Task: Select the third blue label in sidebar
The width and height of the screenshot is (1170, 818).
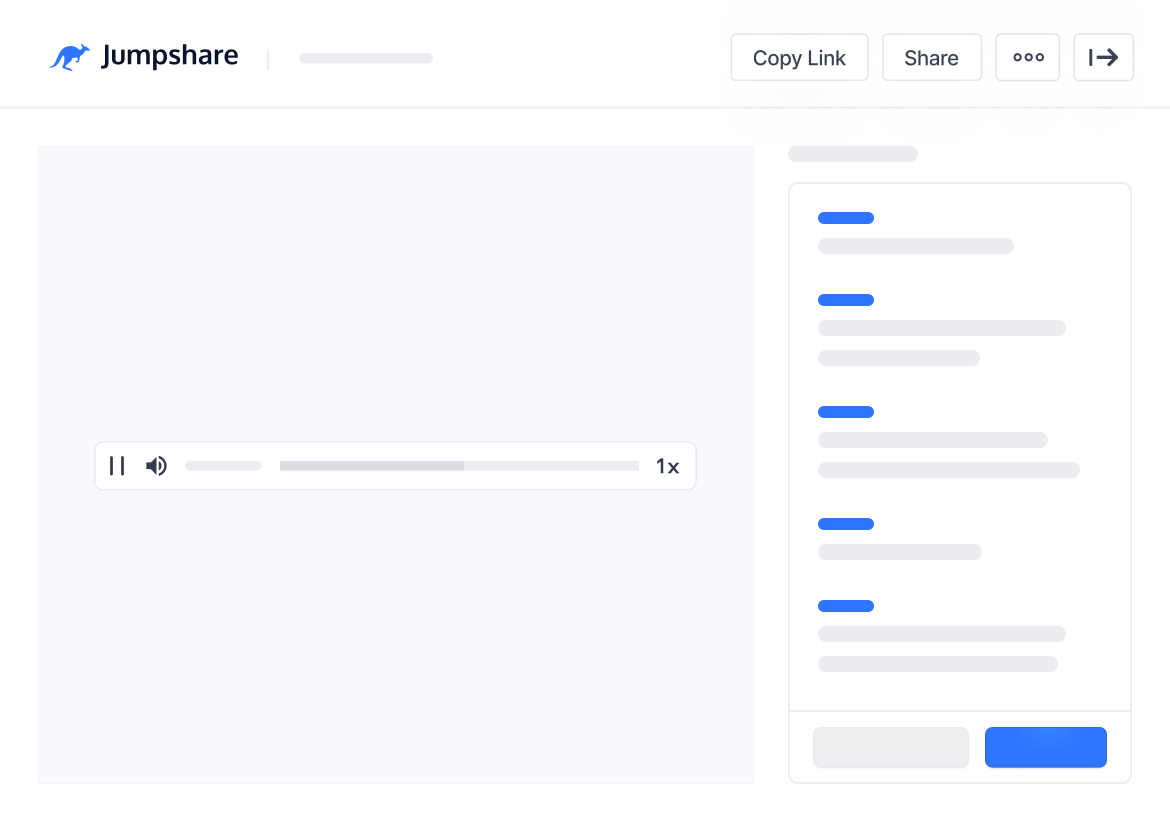Action: [x=846, y=412]
